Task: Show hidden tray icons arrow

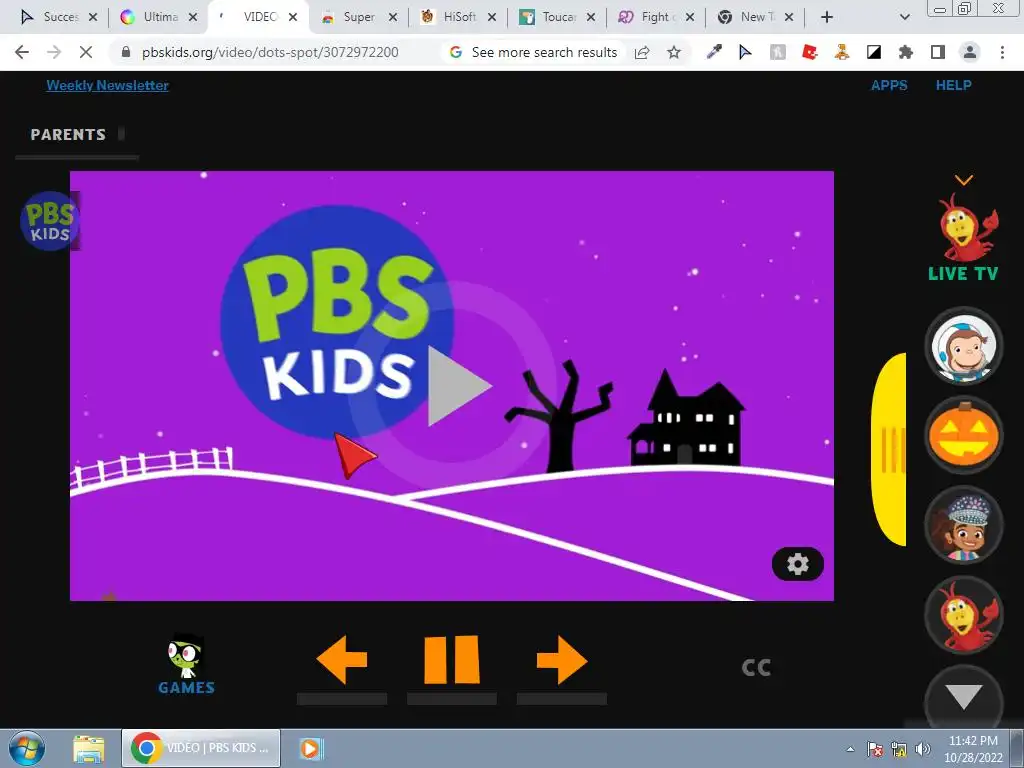Action: 850,749
